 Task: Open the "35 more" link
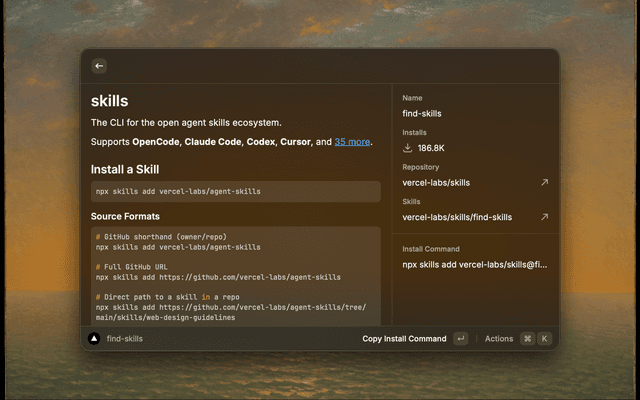coord(352,142)
